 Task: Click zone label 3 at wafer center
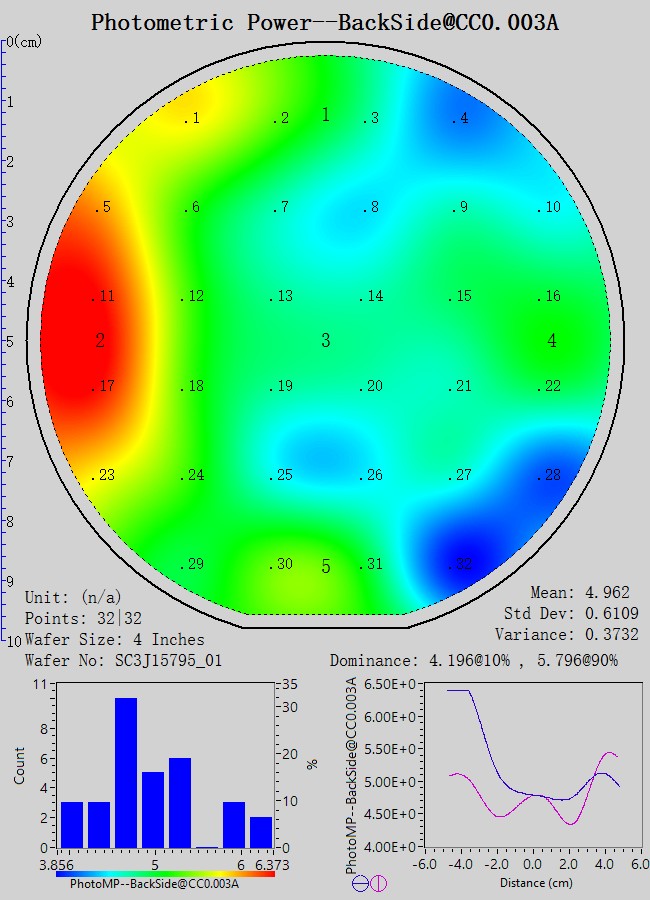(325, 341)
